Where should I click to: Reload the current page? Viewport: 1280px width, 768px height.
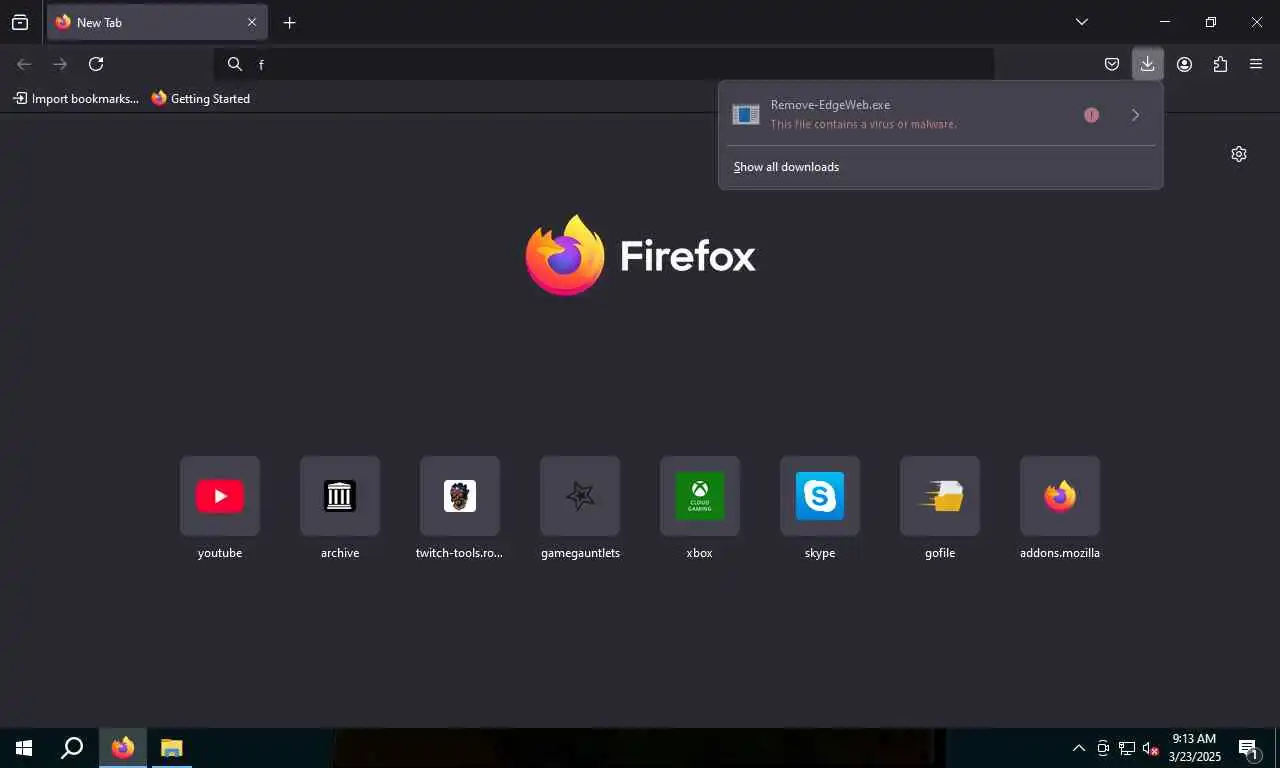(x=96, y=64)
